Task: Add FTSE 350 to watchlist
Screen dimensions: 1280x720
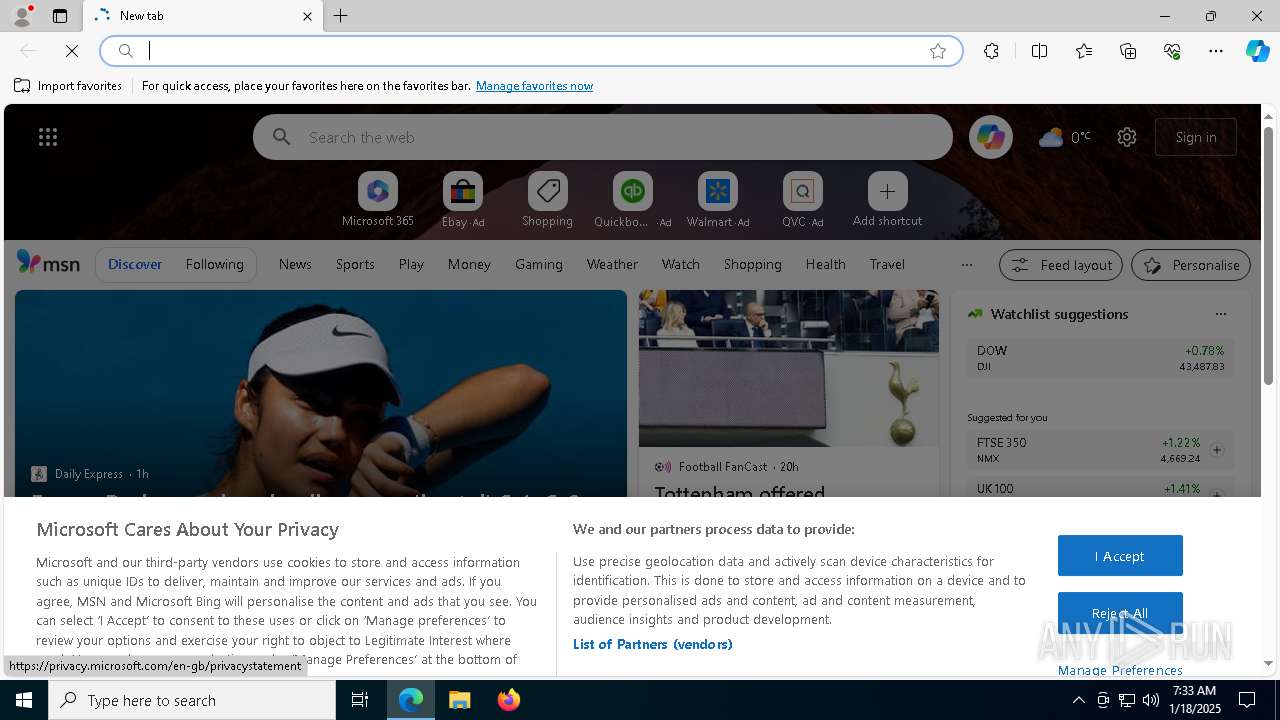Action: (x=1217, y=450)
